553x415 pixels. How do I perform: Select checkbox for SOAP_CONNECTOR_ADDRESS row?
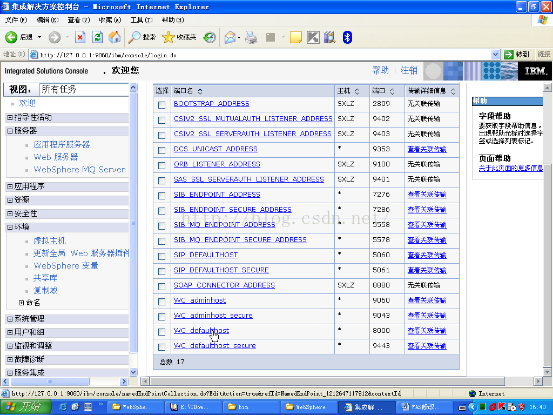(162, 286)
